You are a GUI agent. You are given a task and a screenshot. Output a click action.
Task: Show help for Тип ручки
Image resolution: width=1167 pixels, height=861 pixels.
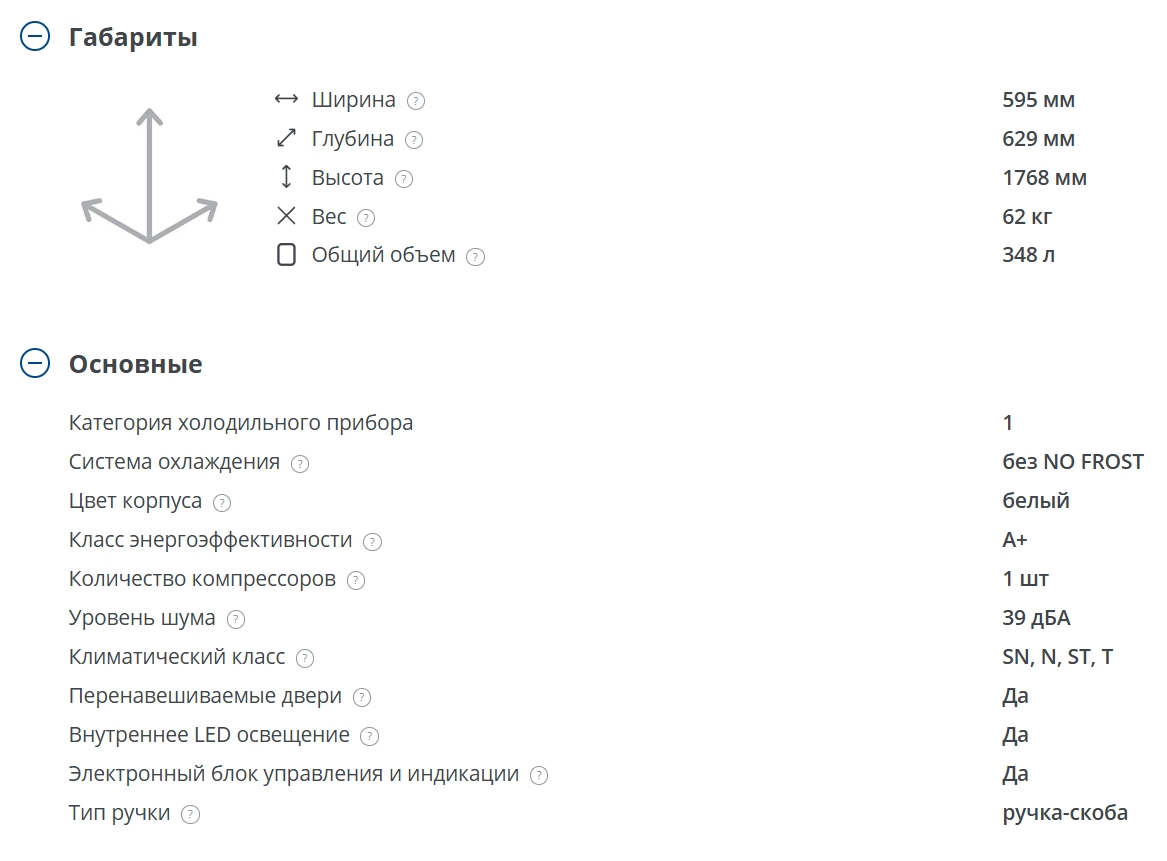click(191, 815)
